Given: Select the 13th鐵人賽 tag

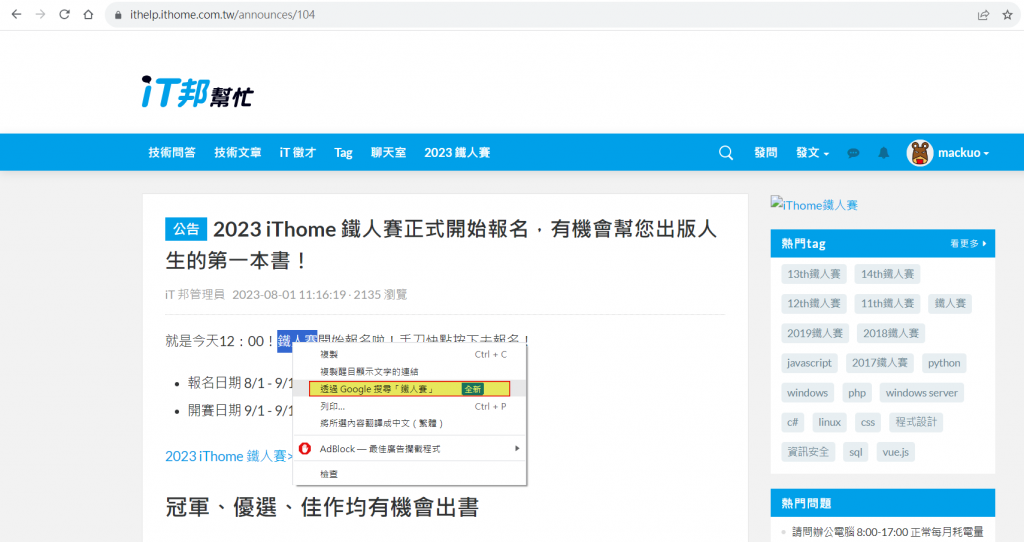Looking at the screenshot, I should click(x=814, y=274).
